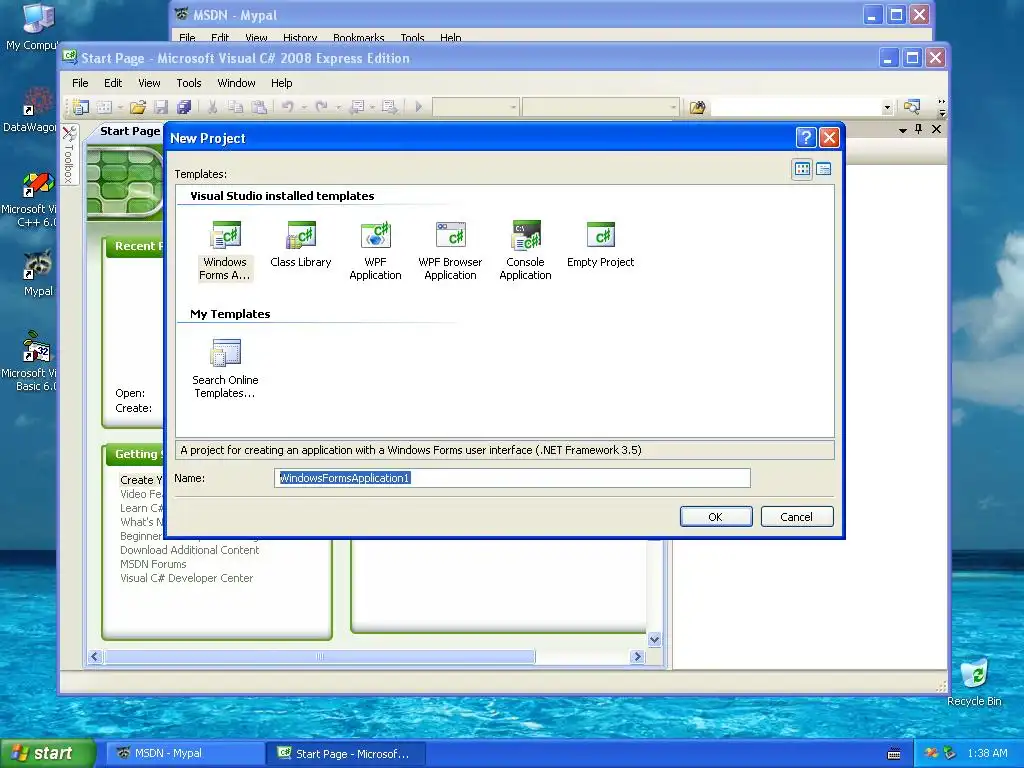Confirm the New Project dialog with OK

coord(716,517)
